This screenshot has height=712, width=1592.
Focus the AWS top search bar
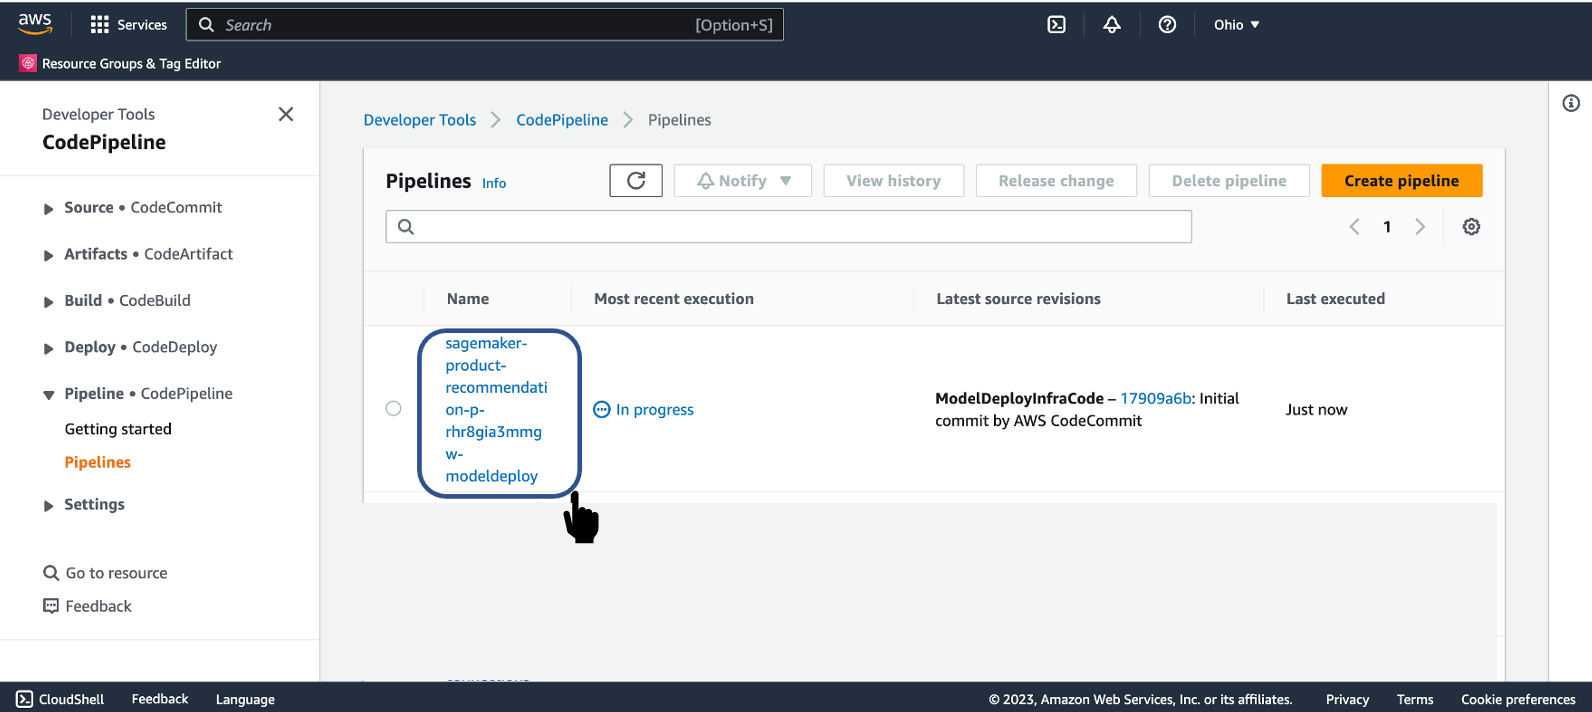[x=485, y=25]
